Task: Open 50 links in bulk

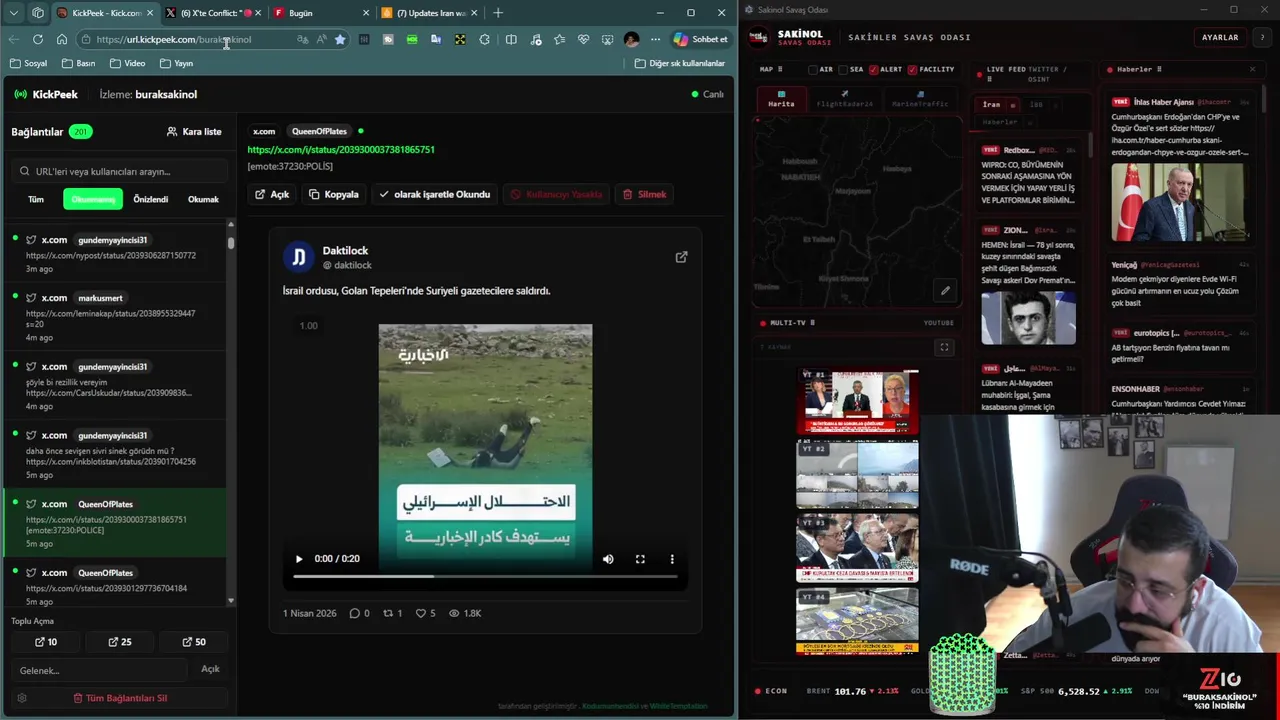Action: 194,642
